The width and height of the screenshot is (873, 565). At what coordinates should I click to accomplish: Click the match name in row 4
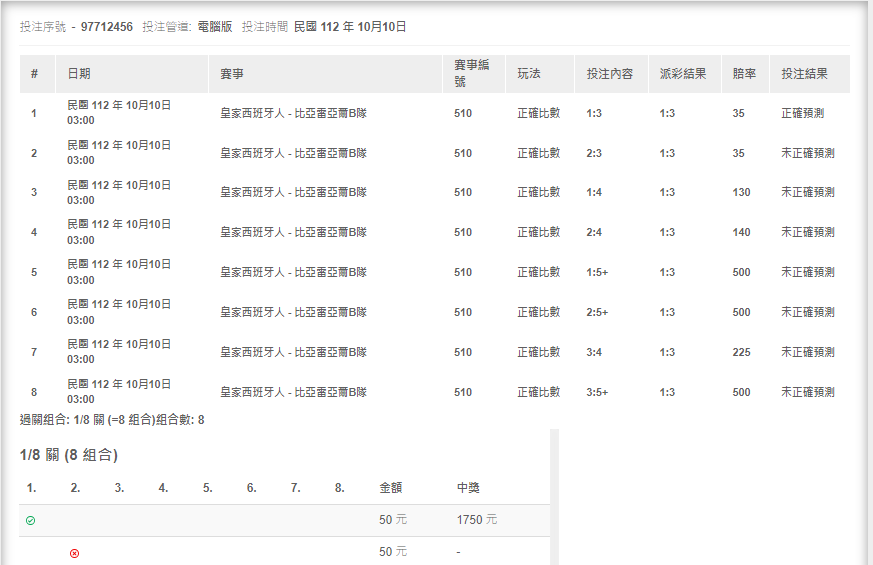pyautogui.click(x=293, y=232)
